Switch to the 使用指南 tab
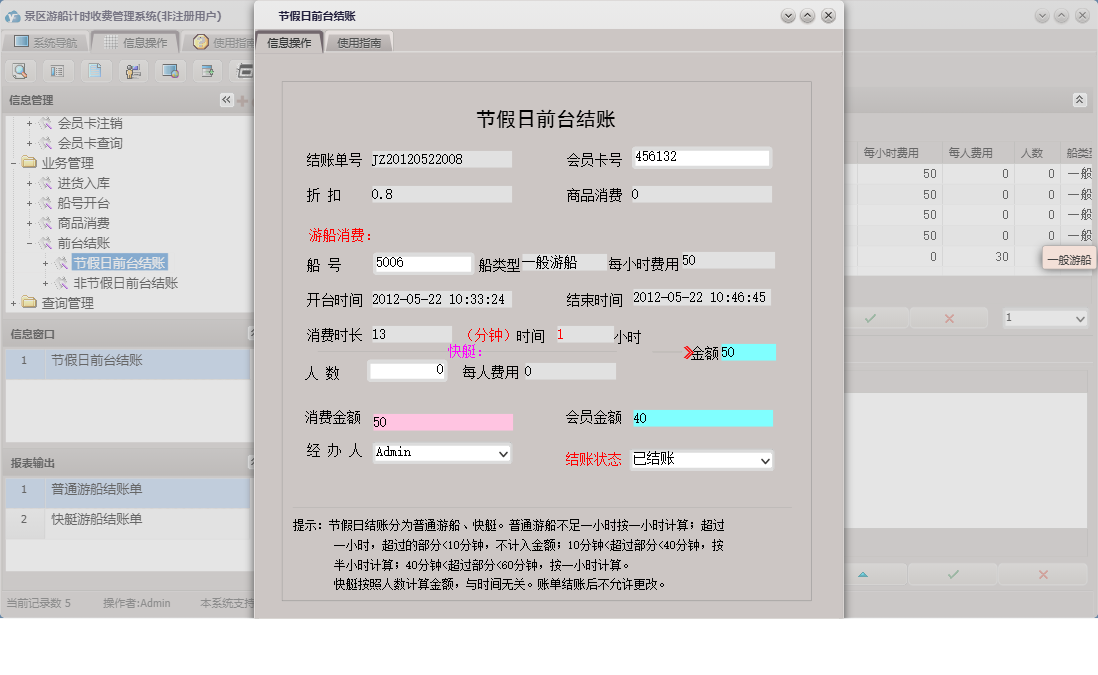This screenshot has width=1098, height=675. [358, 42]
